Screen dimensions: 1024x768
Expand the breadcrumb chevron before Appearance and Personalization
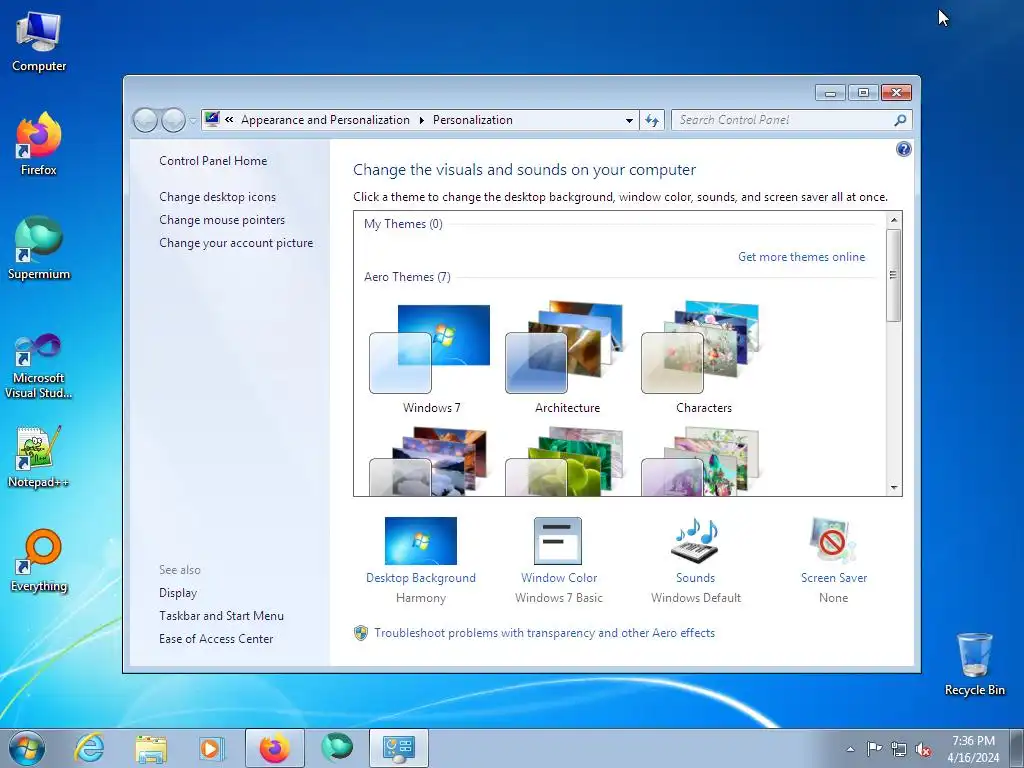click(229, 120)
